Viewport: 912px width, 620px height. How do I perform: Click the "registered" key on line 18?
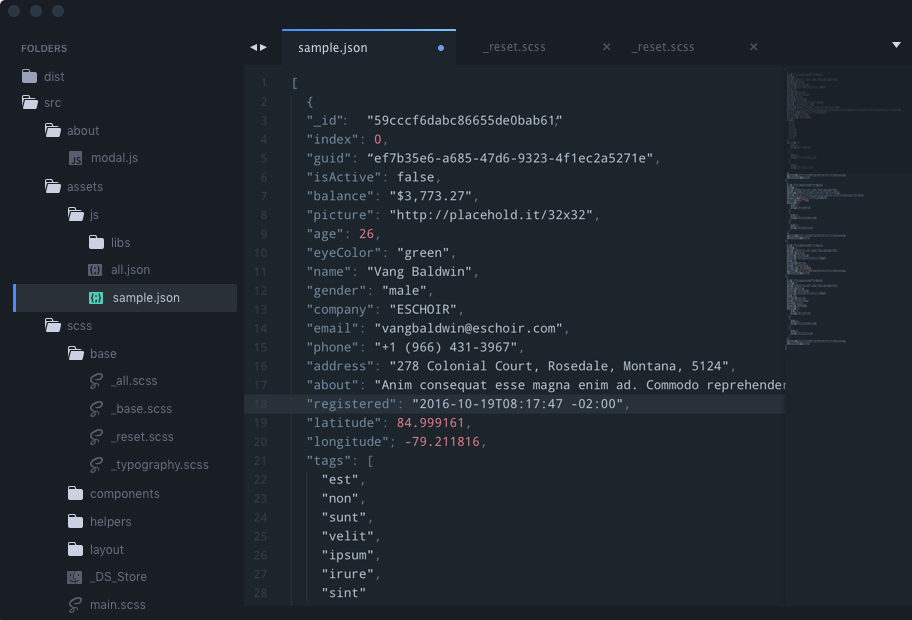pos(351,404)
